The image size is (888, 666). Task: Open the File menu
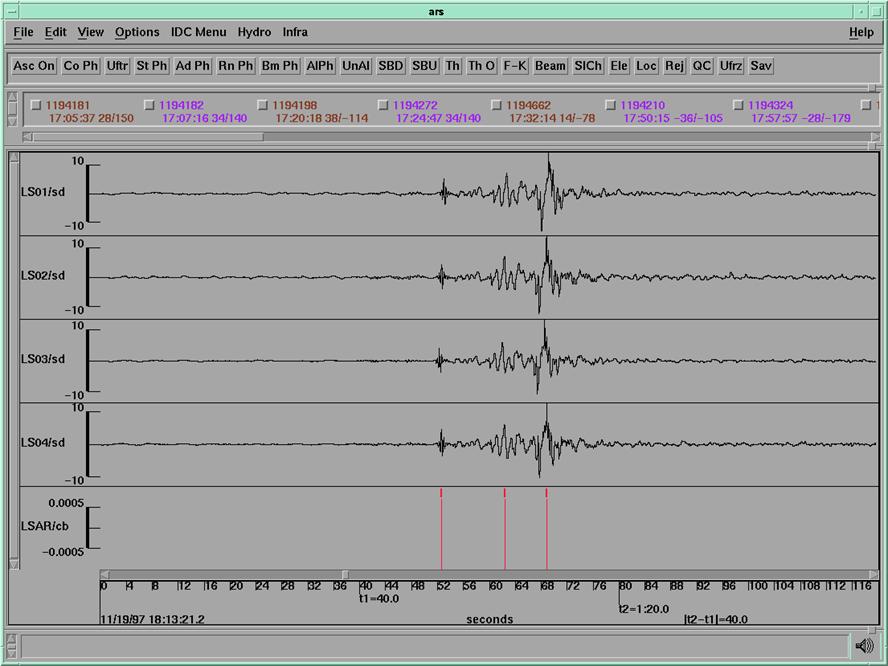point(23,32)
